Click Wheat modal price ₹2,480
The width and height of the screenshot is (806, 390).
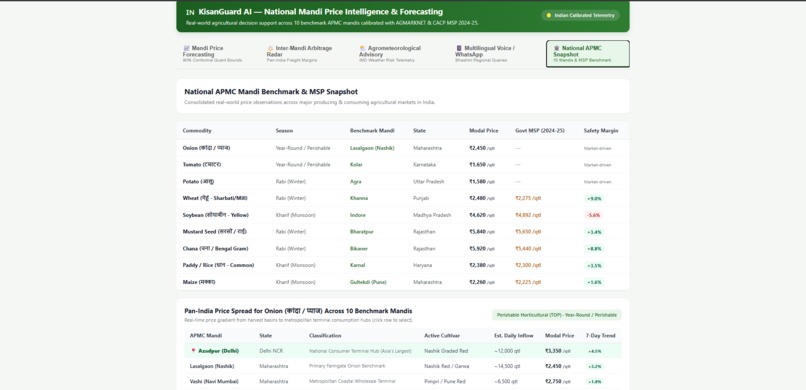click(482, 198)
